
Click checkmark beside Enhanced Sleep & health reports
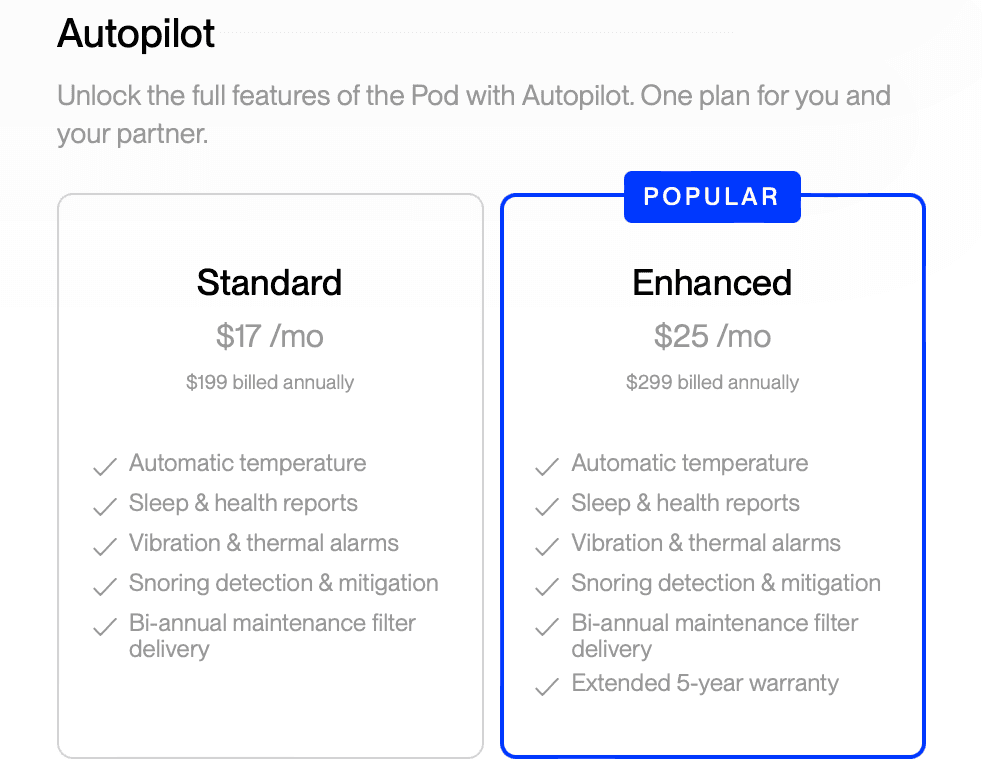point(546,507)
